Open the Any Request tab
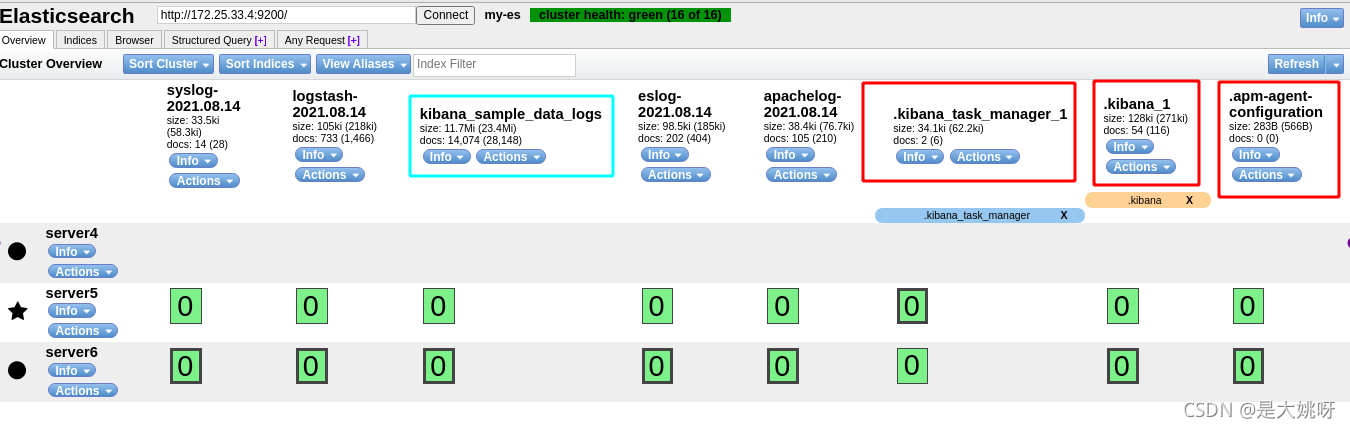Image resolution: width=1350 pixels, height=428 pixels. [x=322, y=40]
